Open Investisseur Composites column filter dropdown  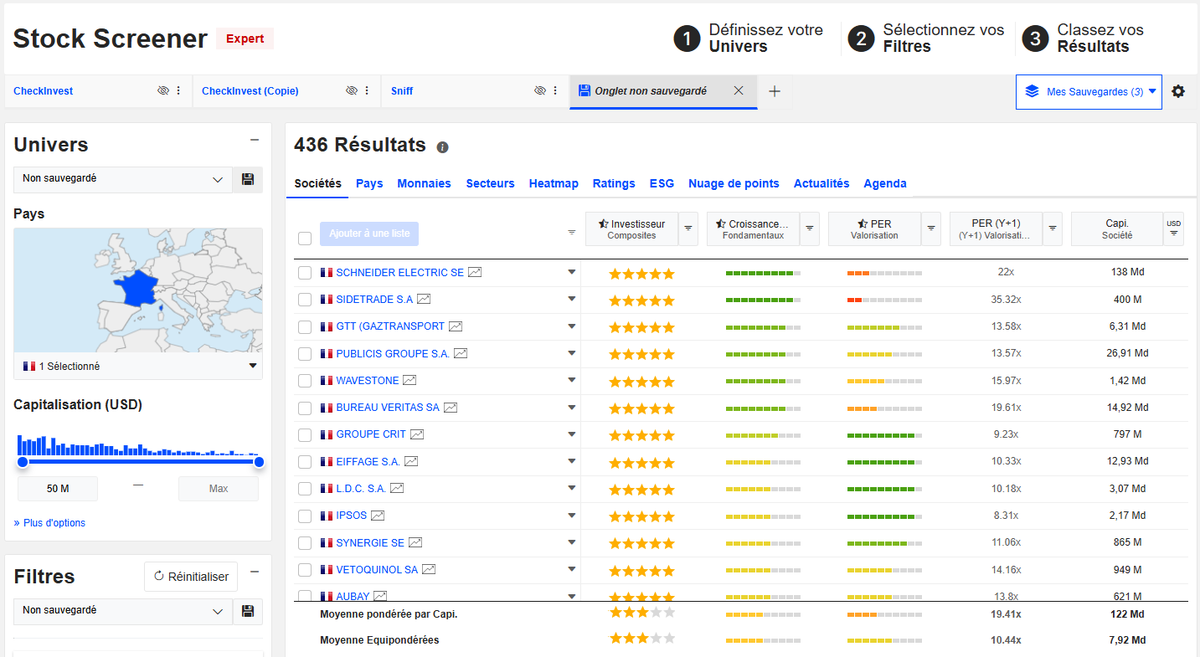(688, 229)
